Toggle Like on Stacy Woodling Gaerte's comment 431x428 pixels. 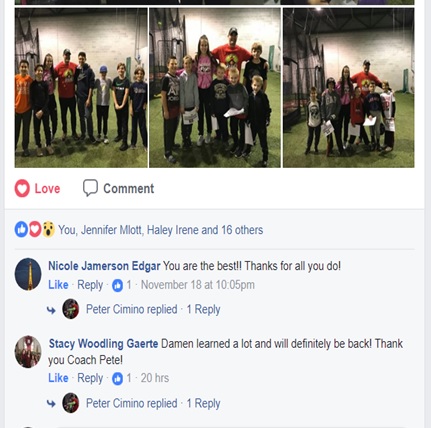click(x=58, y=378)
